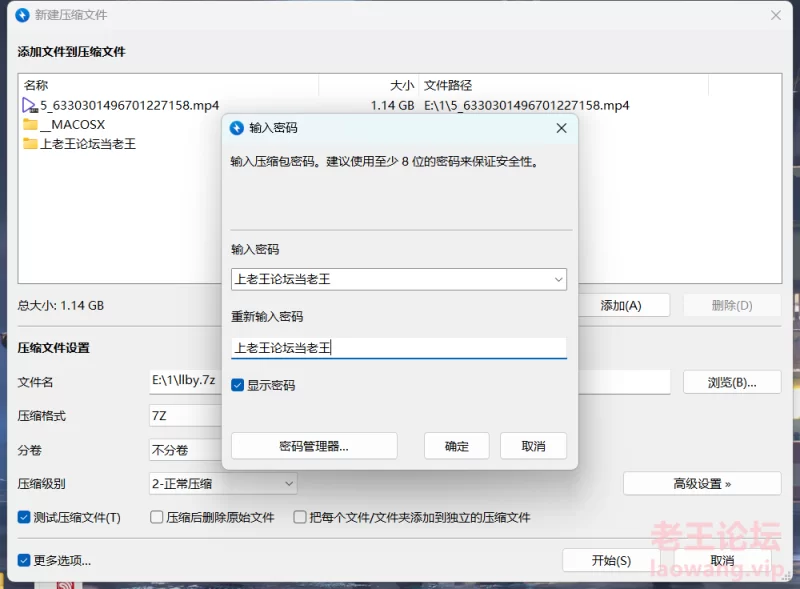800x589 pixels.
Task: Select the 上老王论坛当老王 folder icon
Action: coord(30,144)
